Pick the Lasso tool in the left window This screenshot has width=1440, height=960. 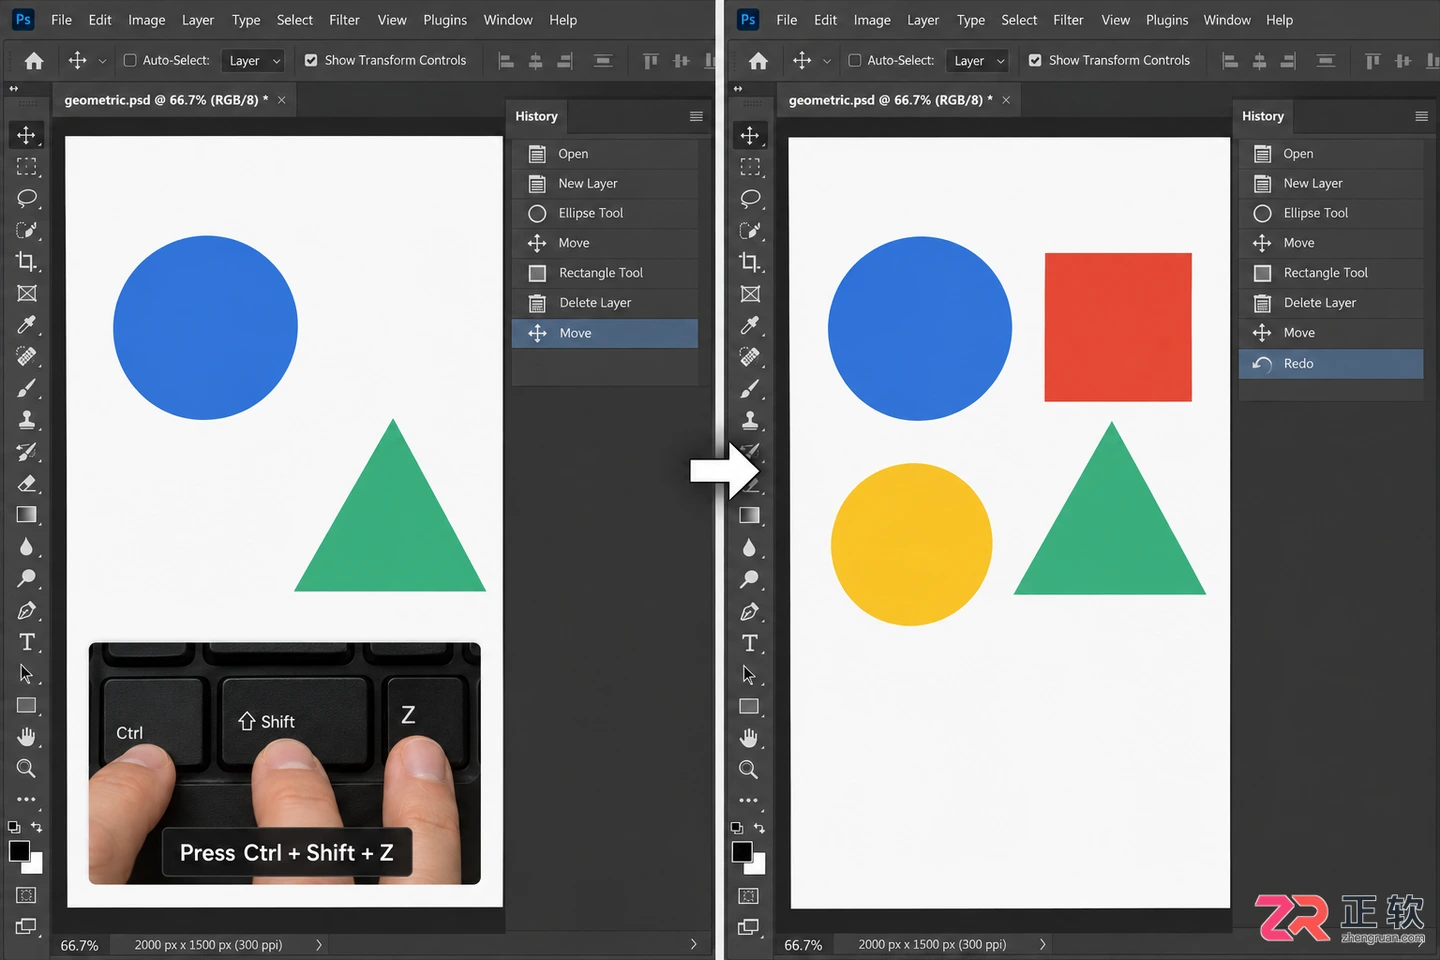[x=26, y=198]
